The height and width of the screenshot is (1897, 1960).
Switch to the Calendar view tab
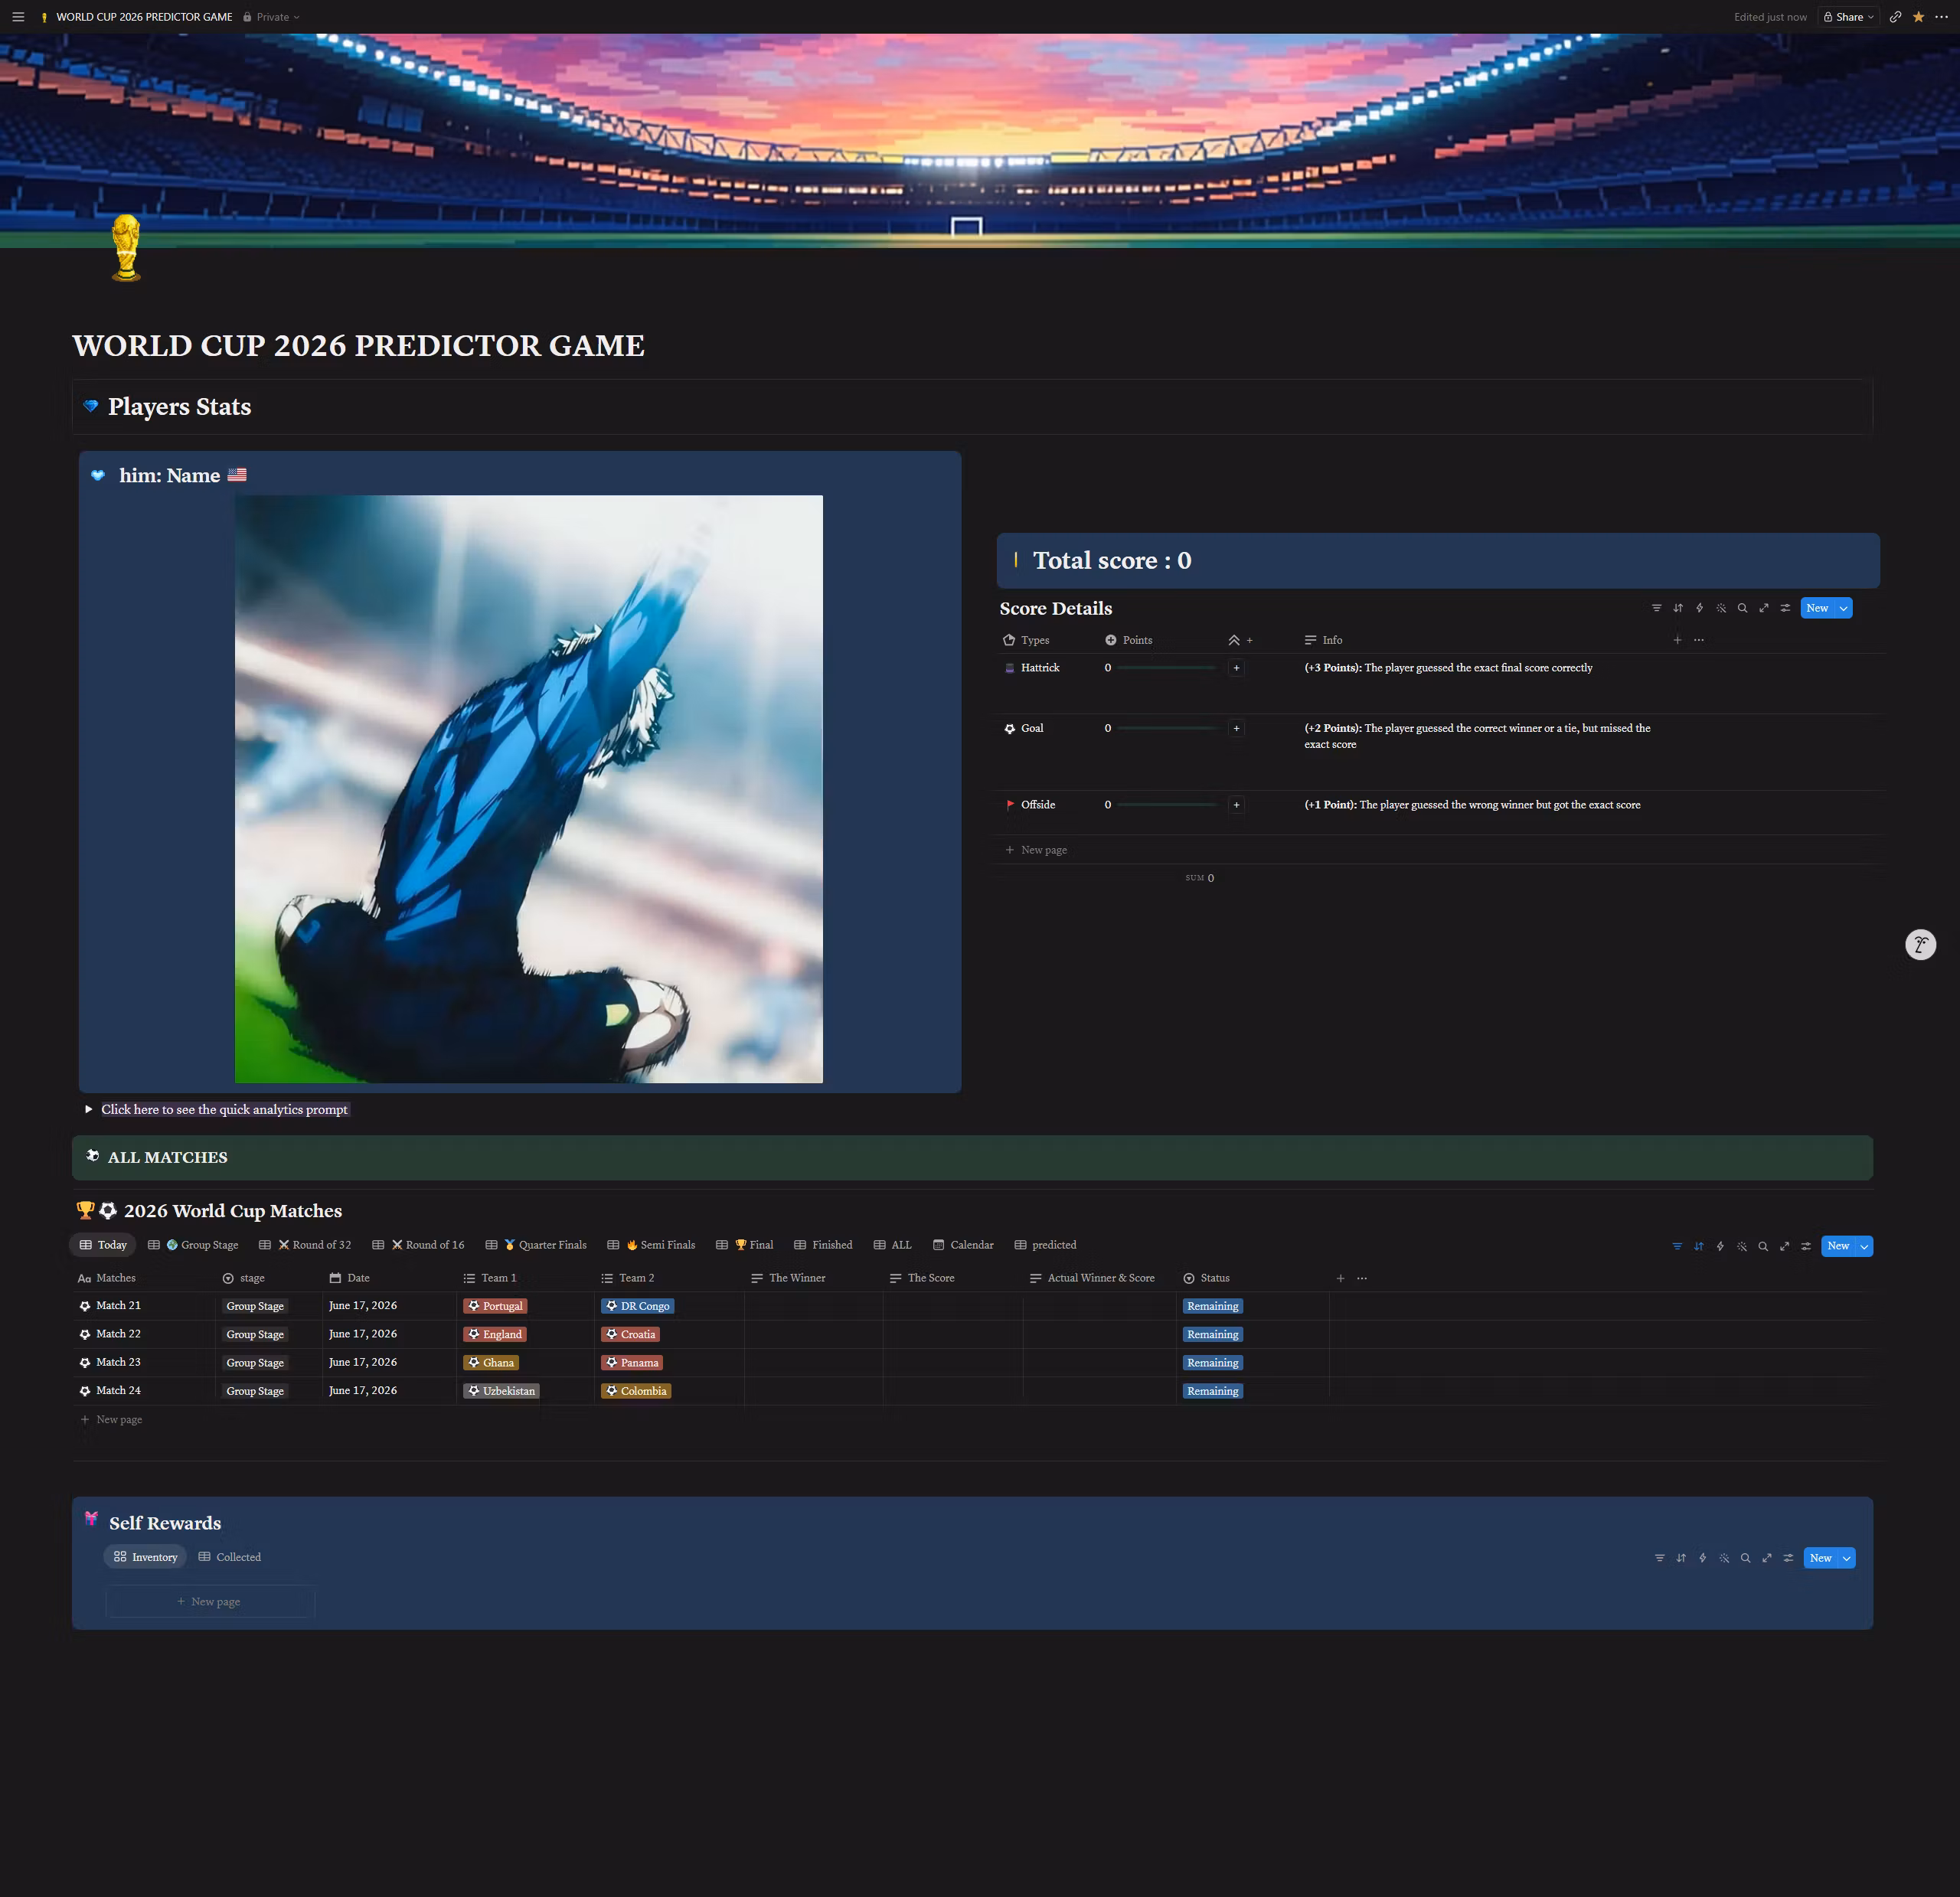(963, 1245)
